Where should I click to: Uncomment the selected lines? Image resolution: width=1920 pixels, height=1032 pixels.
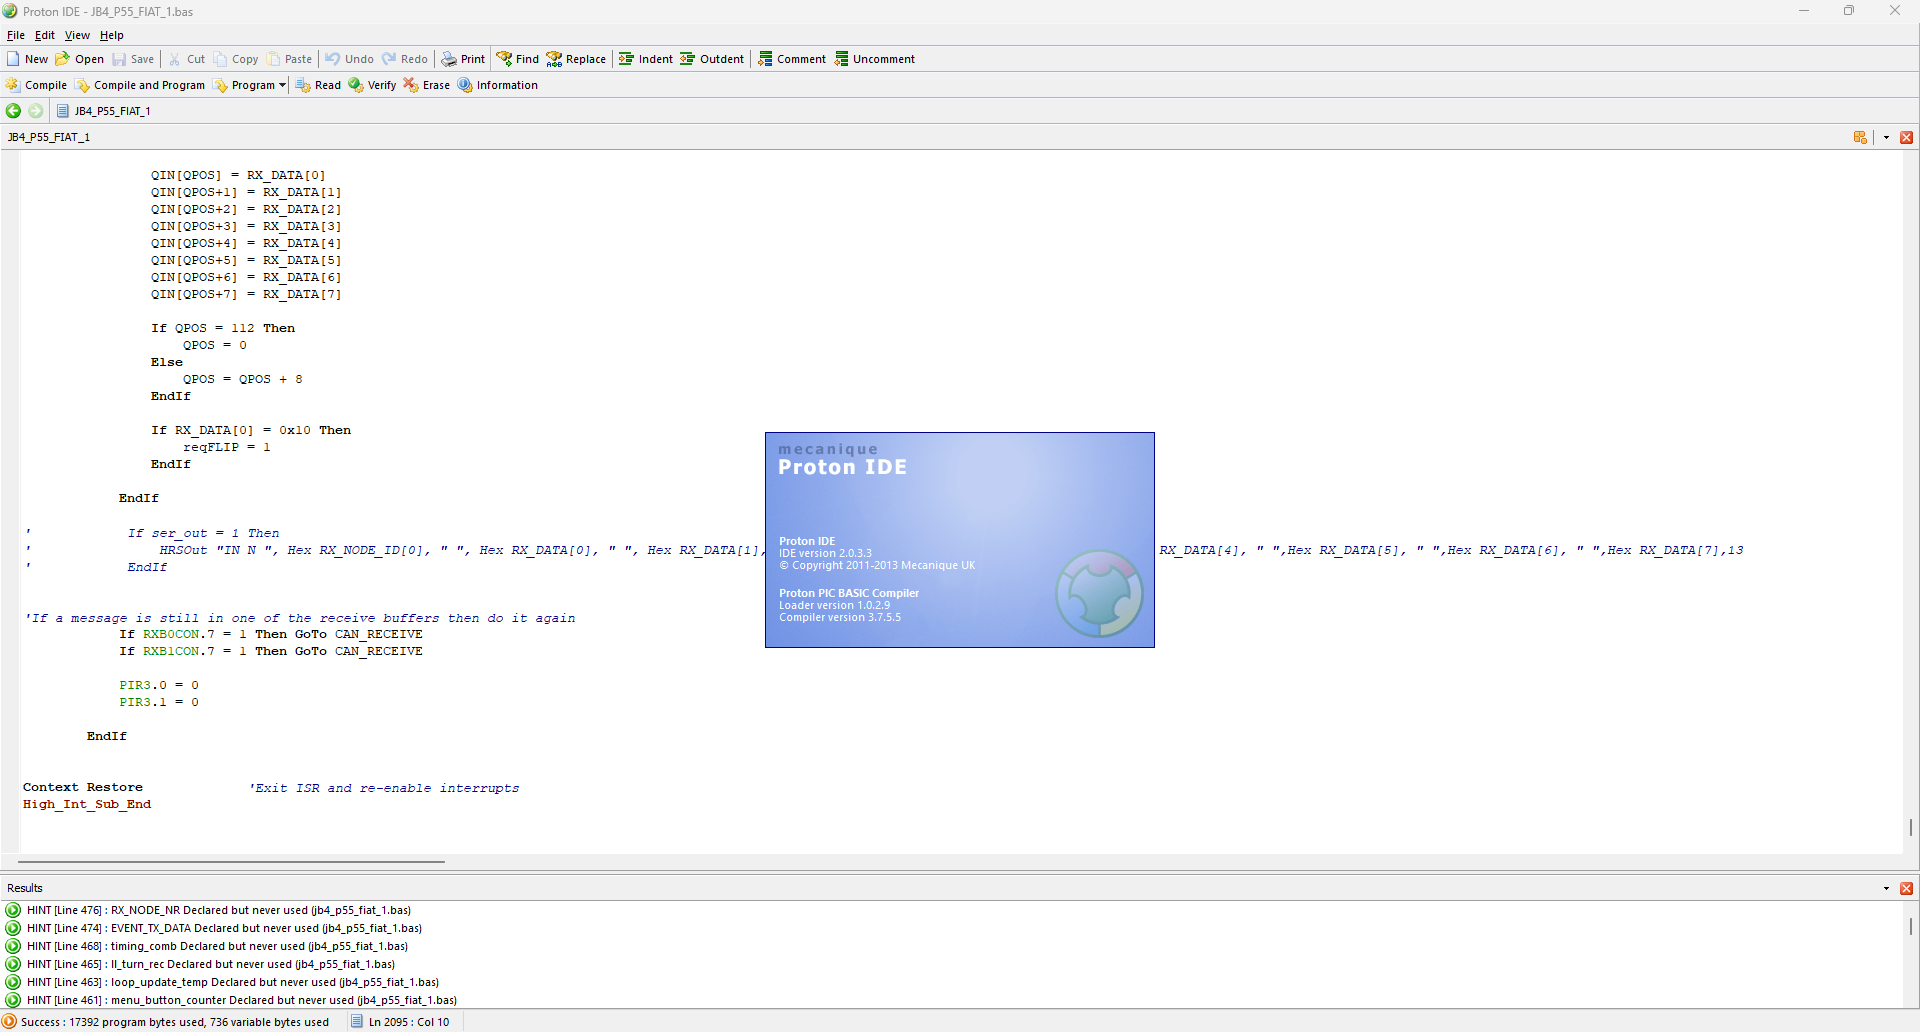click(x=875, y=59)
